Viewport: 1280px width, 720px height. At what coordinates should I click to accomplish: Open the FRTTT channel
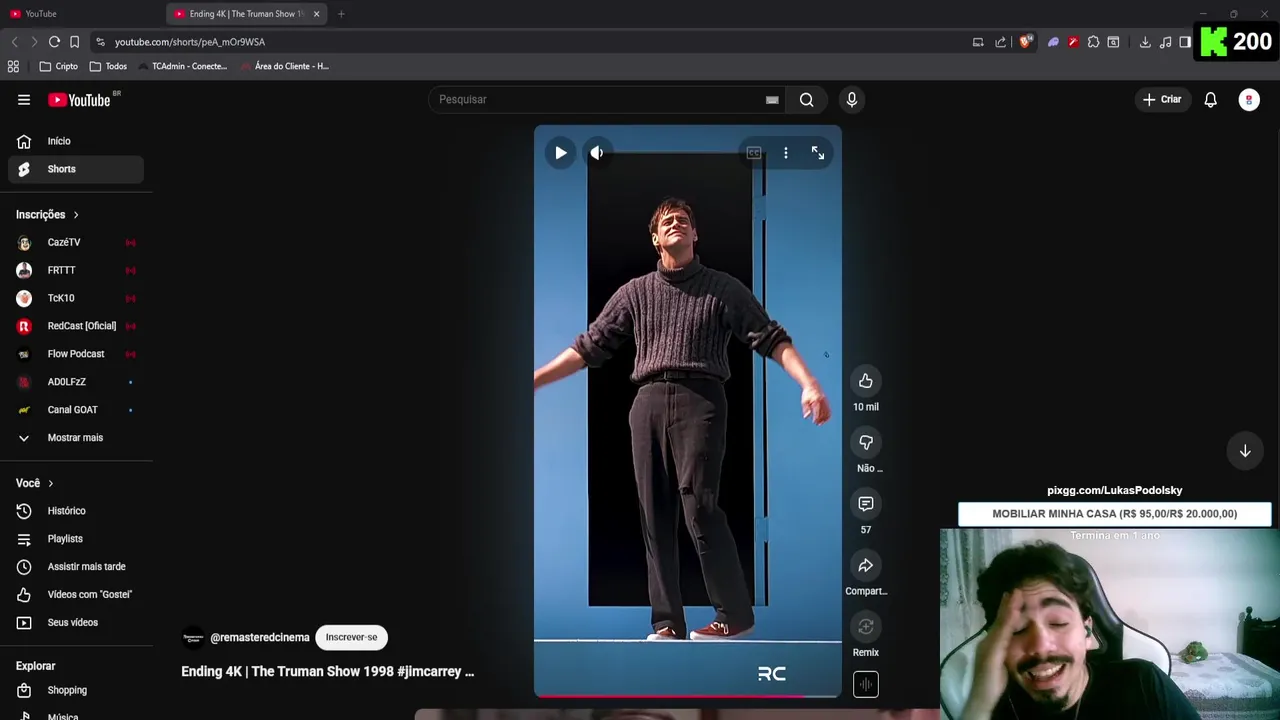(76, 270)
